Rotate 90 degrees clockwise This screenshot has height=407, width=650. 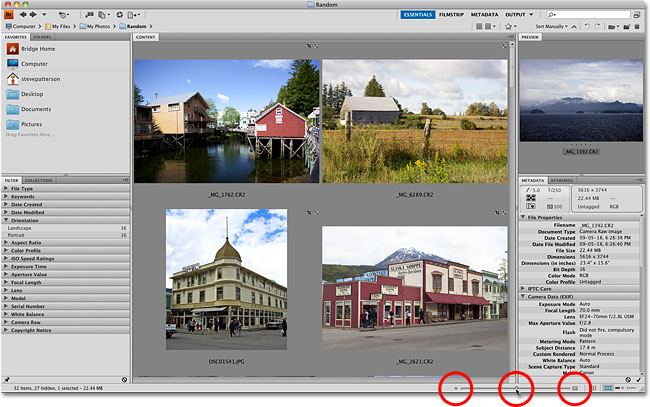click(597, 26)
